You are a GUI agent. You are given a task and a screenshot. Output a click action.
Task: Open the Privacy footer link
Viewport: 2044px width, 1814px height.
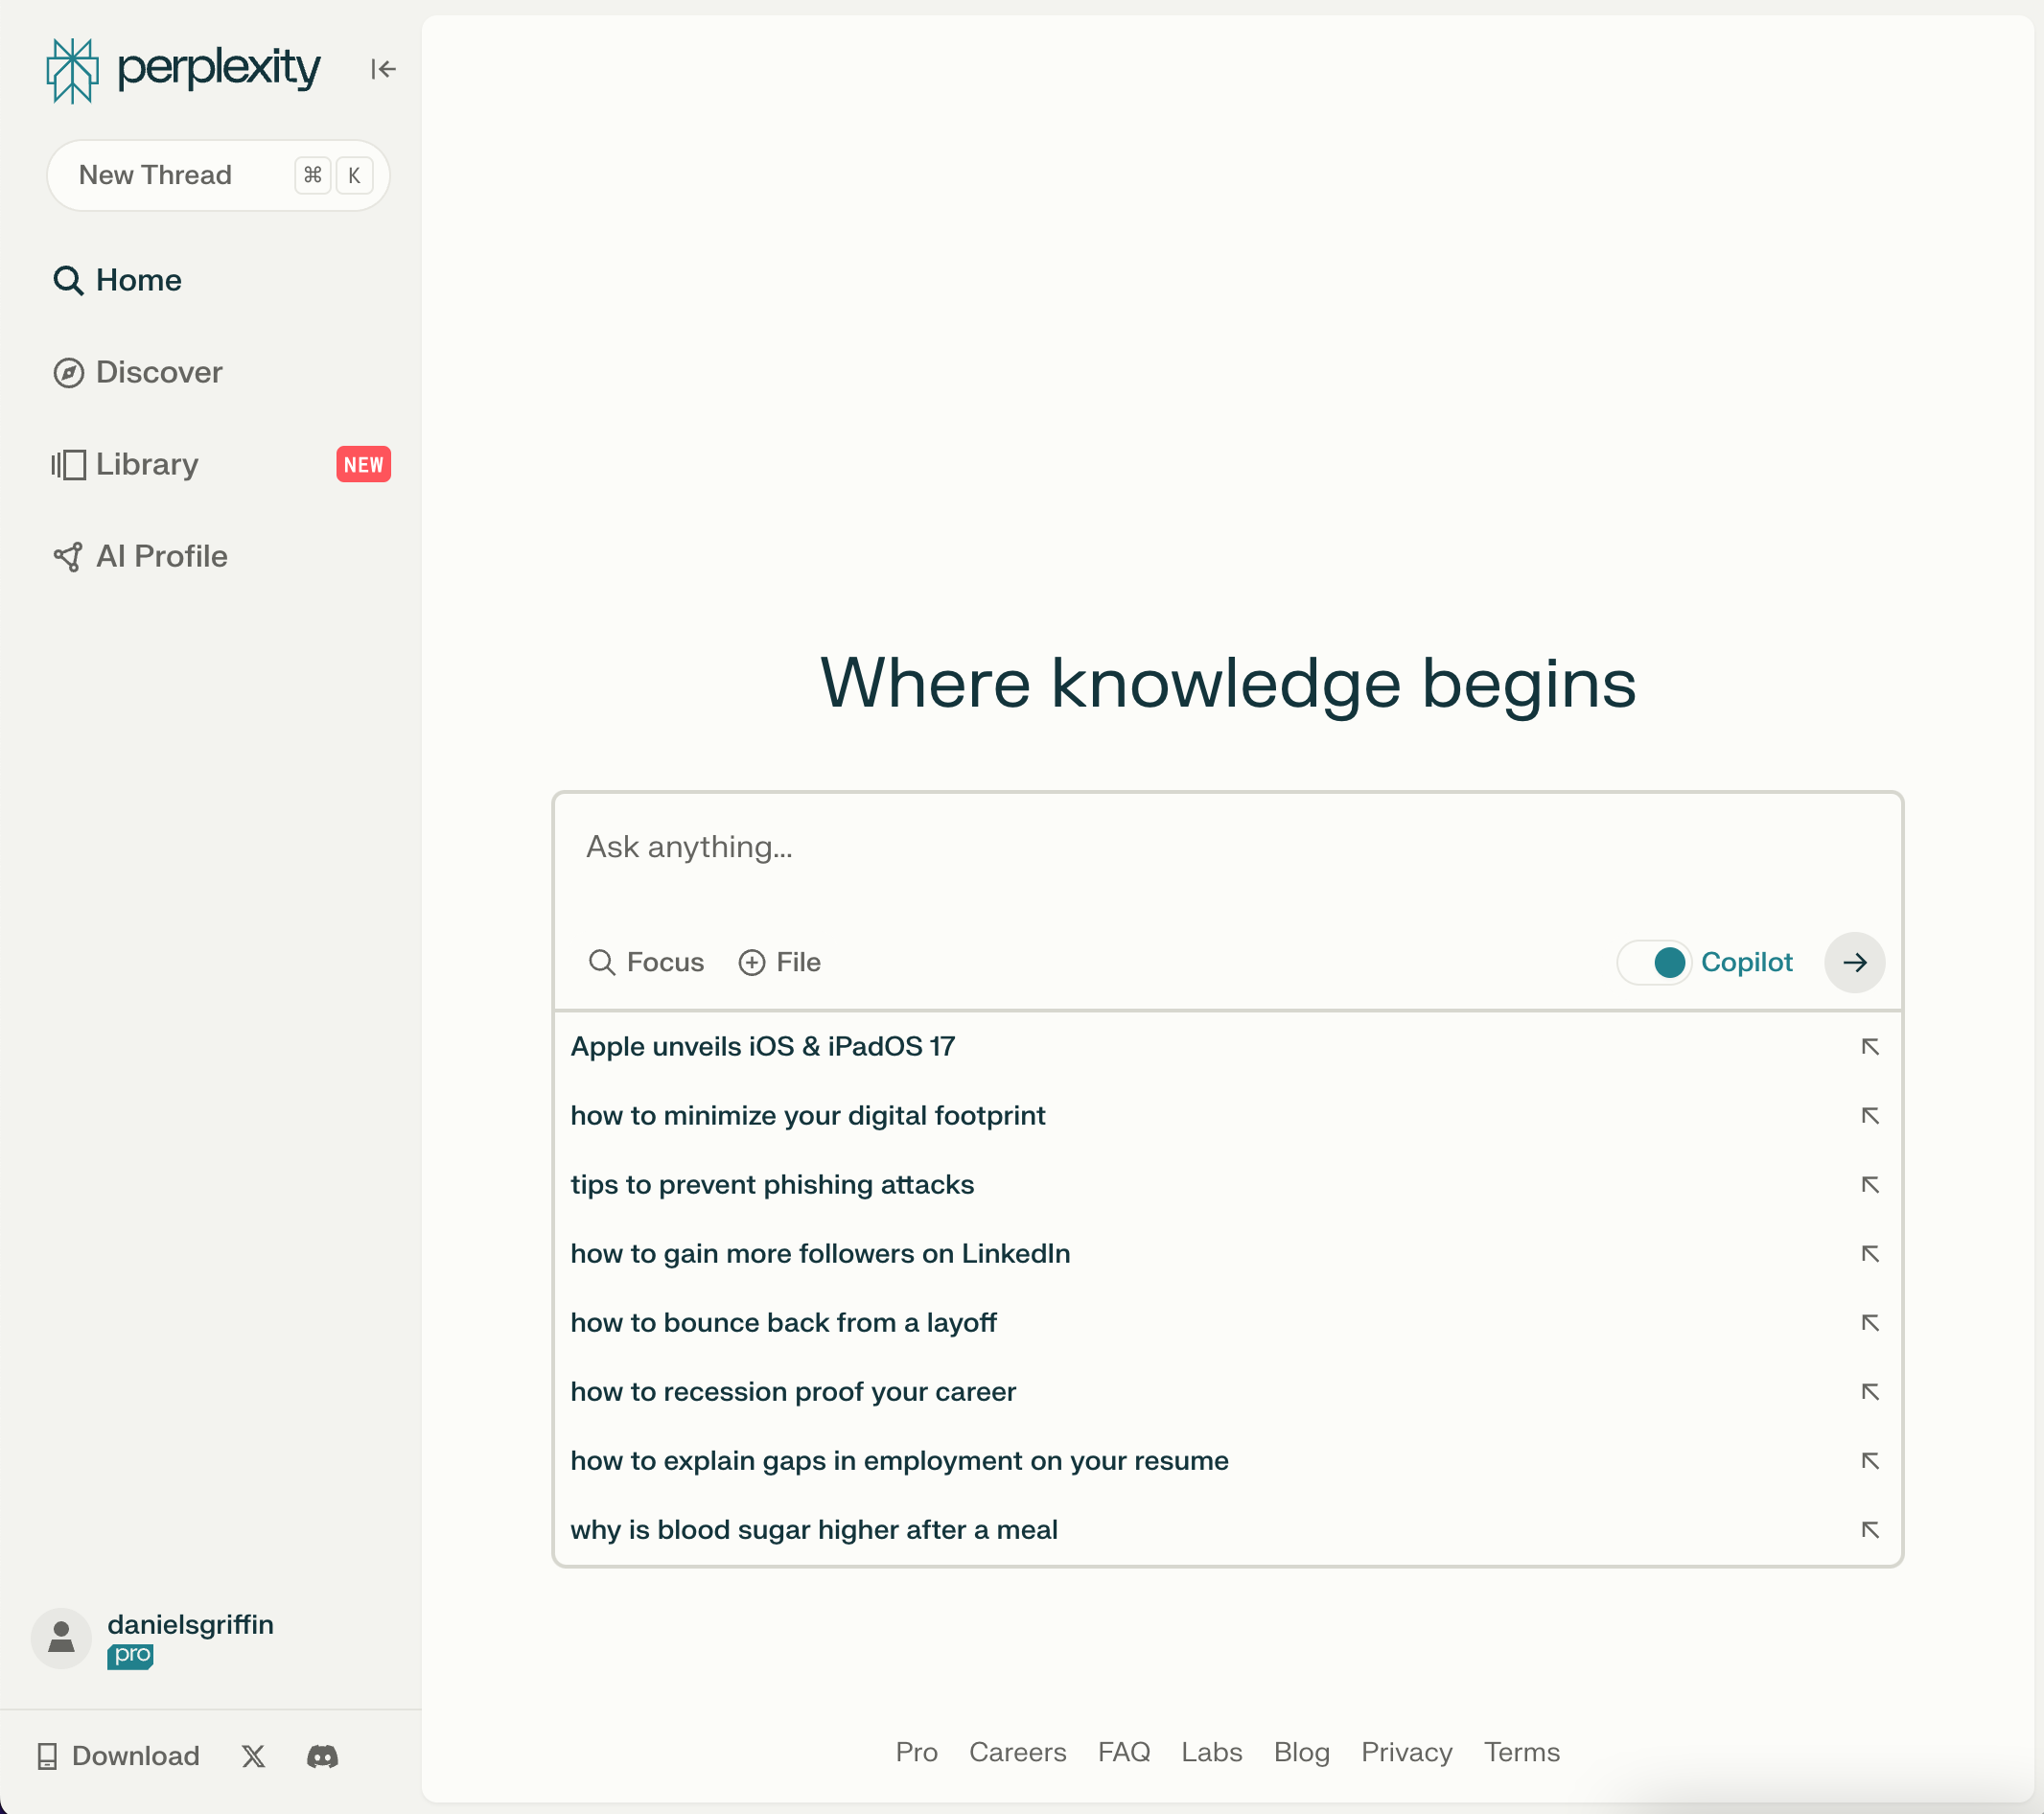(x=1407, y=1752)
